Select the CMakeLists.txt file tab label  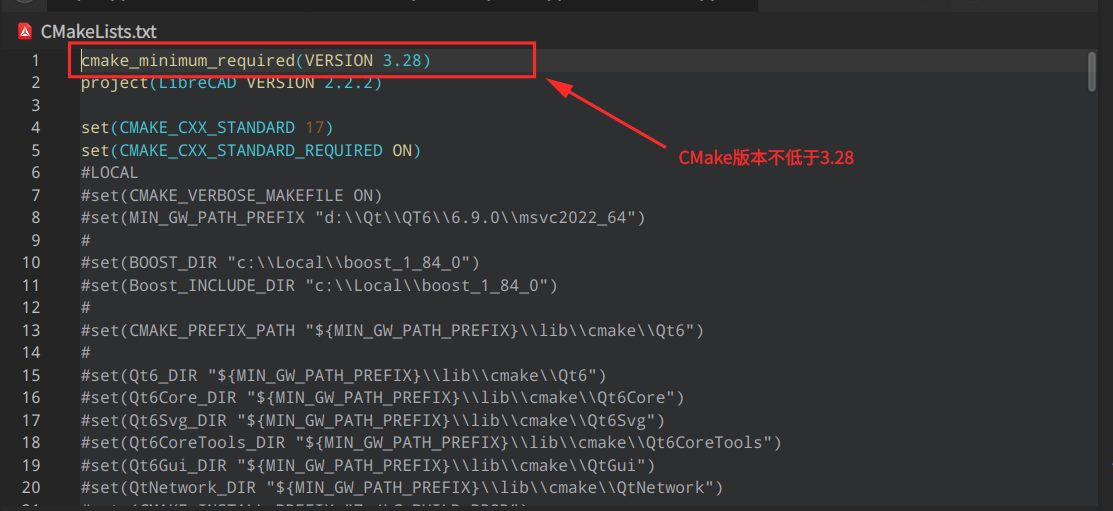coord(99,31)
